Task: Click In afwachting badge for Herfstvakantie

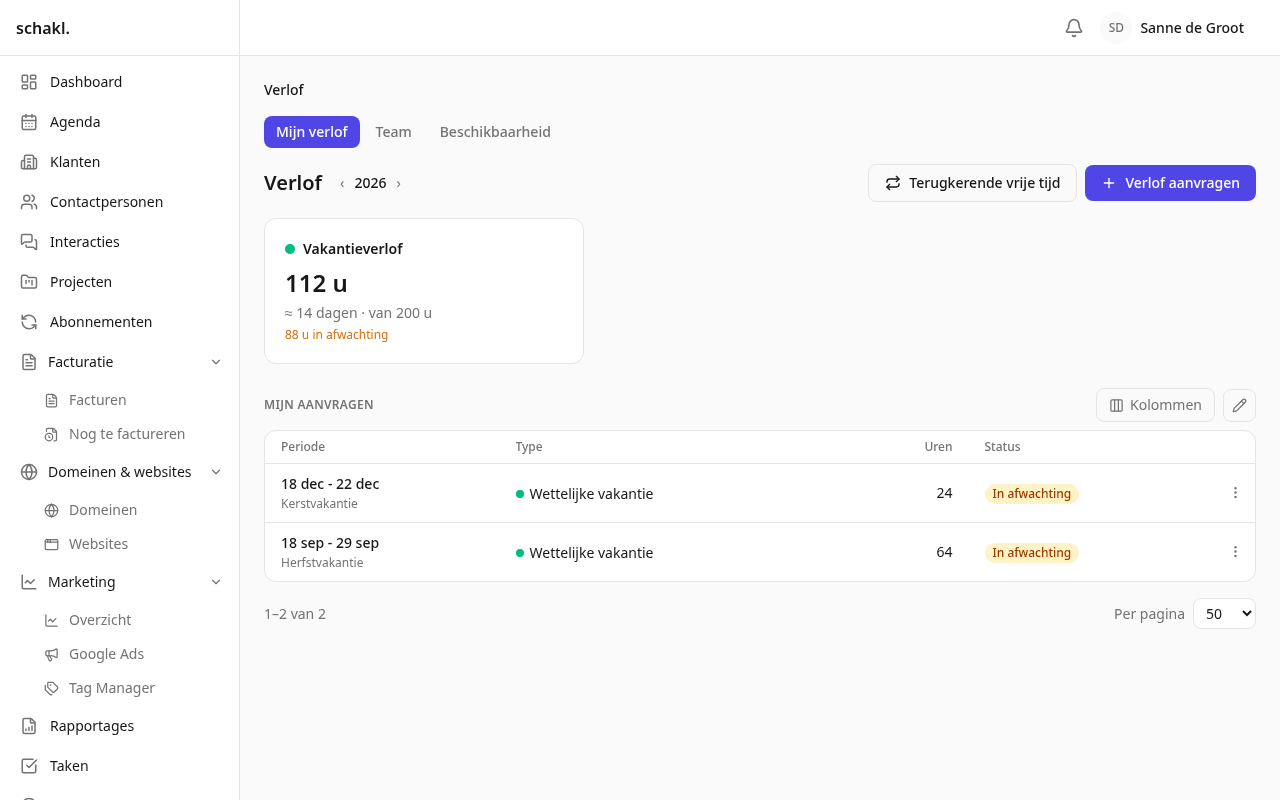Action: tap(1031, 553)
